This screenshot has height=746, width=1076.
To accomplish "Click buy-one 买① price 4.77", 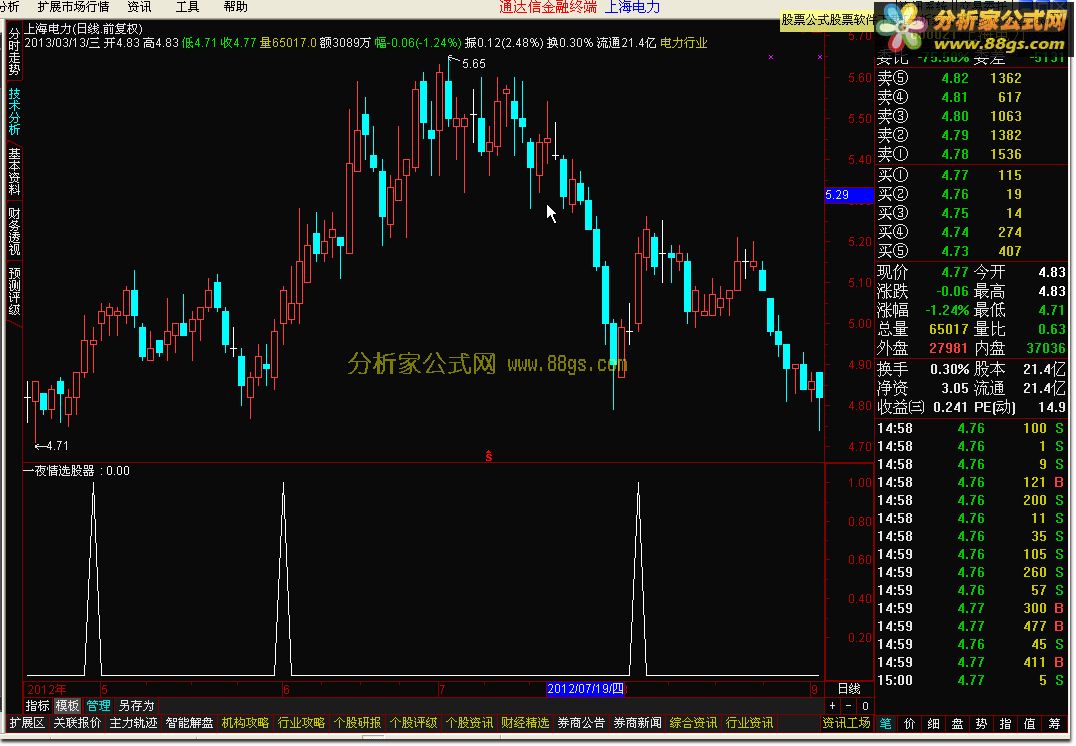I will pyautogui.click(x=955, y=176).
